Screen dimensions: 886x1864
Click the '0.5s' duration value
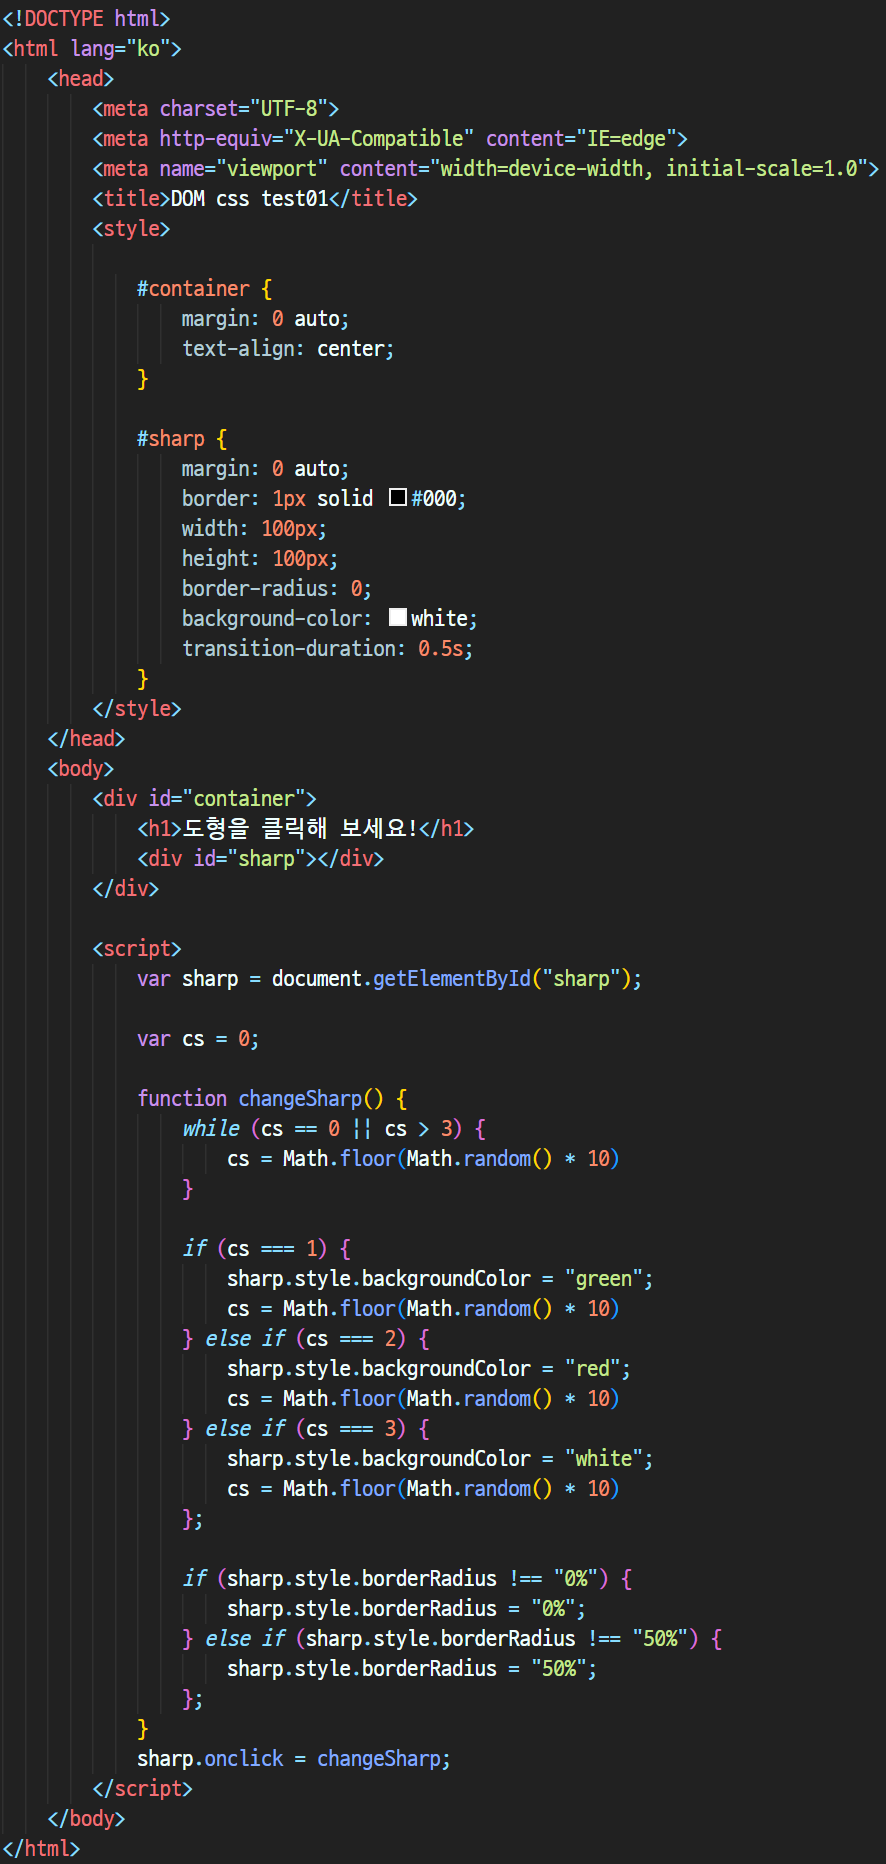[441, 648]
